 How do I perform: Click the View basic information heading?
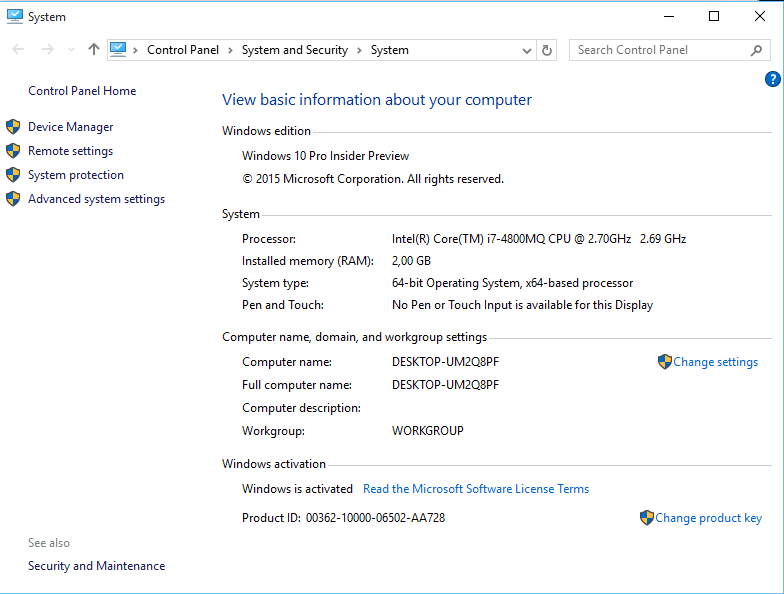(x=377, y=100)
